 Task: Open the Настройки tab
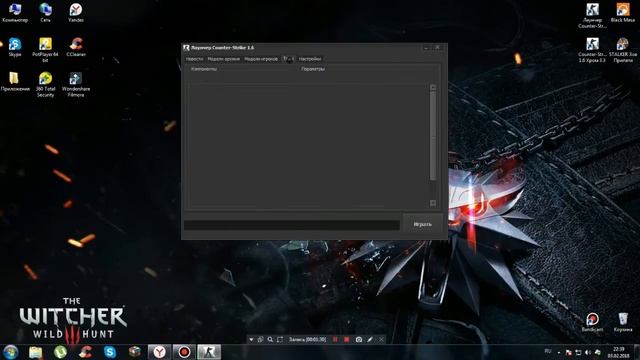[310, 59]
